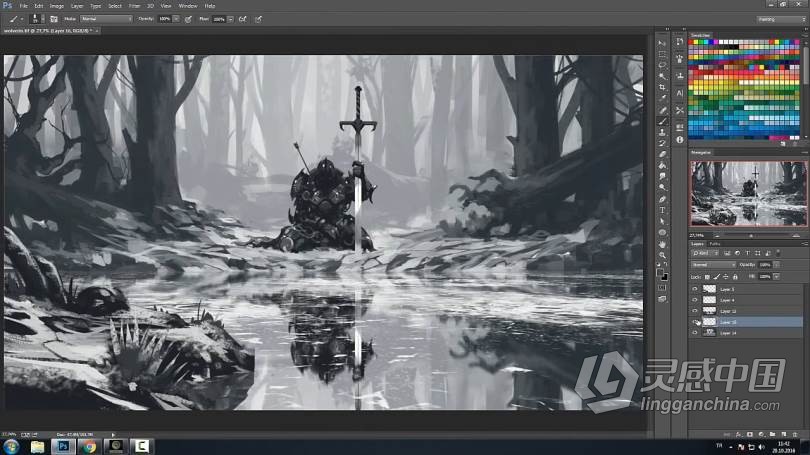Adjust the Navigator zoom slider
810x455 pixels.
pyautogui.click(x=751, y=236)
